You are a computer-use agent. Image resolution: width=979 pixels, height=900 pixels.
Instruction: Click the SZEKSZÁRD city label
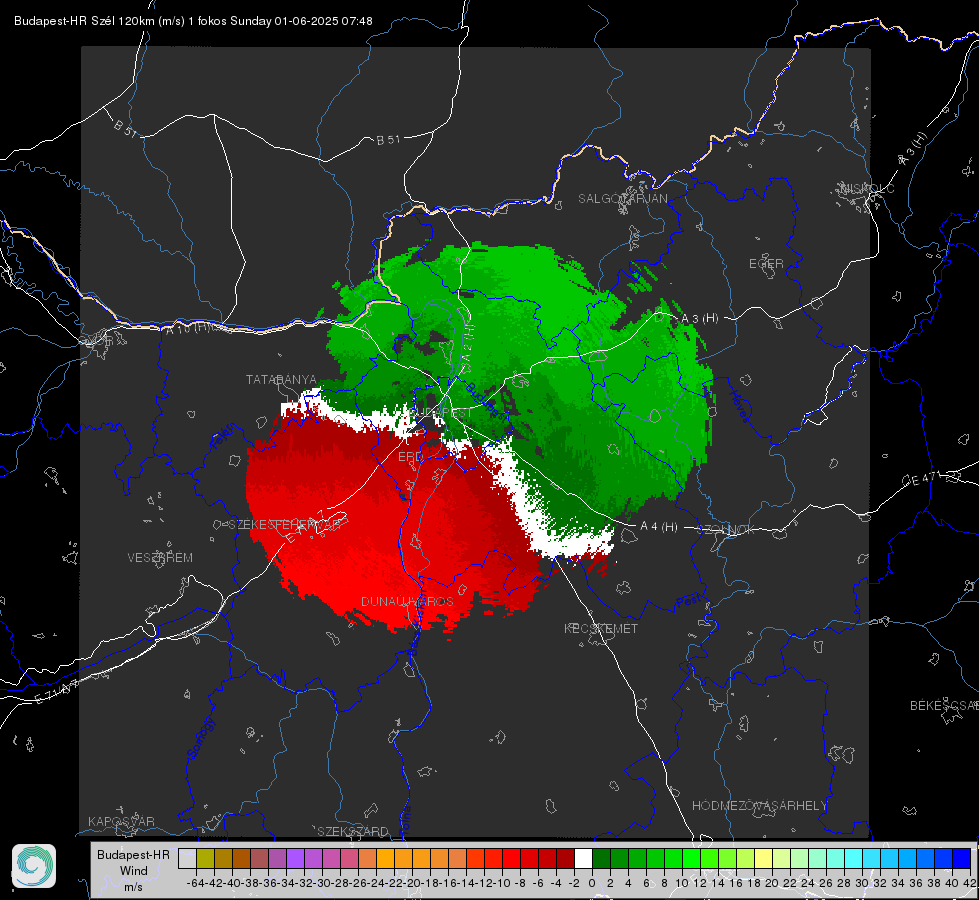(x=353, y=831)
